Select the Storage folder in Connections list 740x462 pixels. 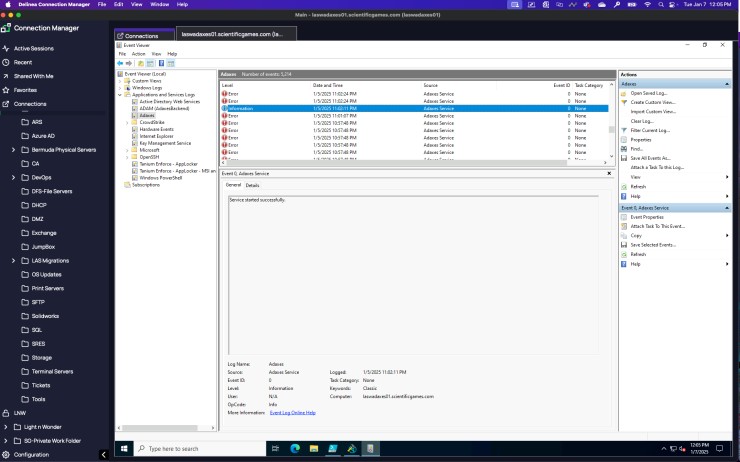[42, 358]
